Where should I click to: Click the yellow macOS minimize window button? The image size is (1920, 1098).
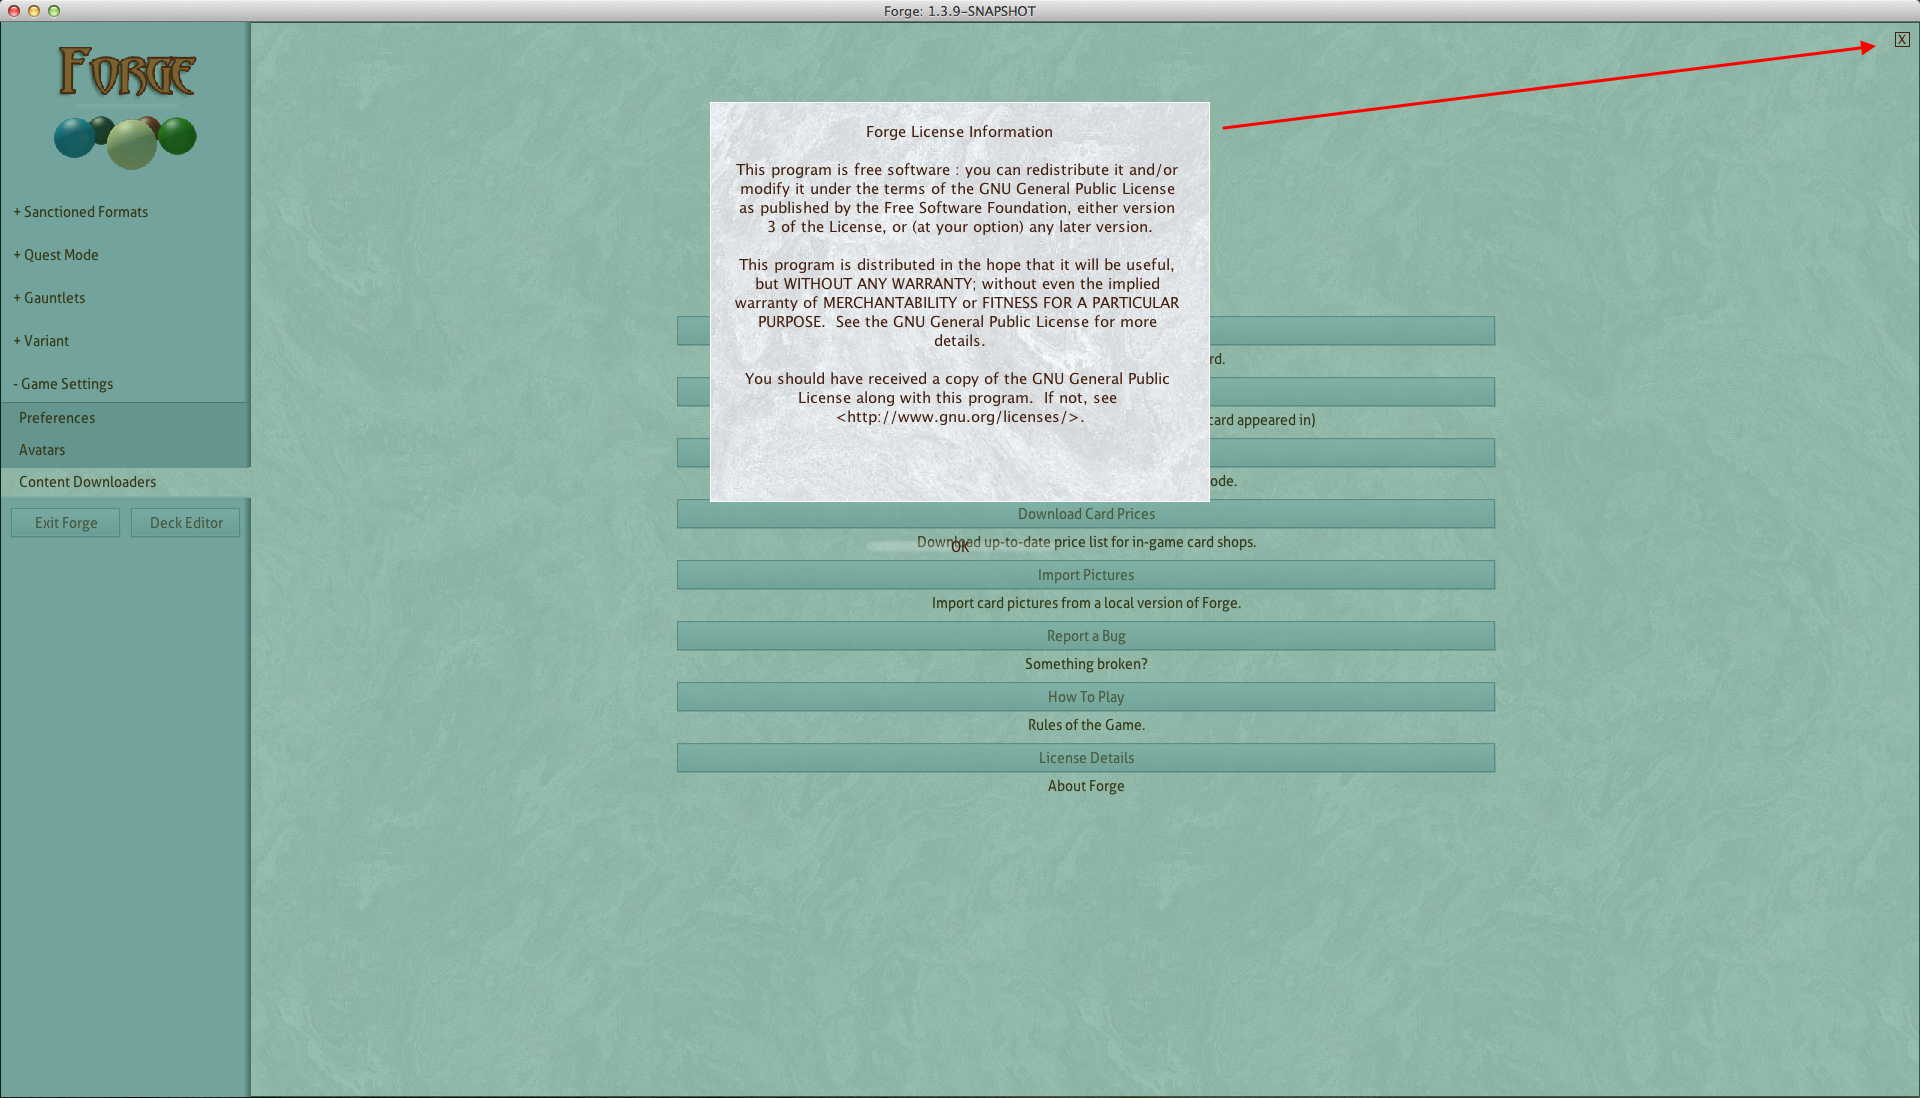(34, 11)
